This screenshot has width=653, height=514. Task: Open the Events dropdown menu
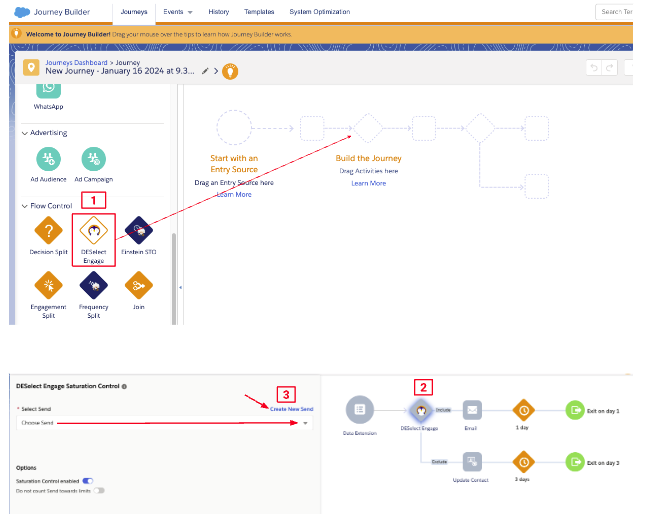click(x=178, y=12)
